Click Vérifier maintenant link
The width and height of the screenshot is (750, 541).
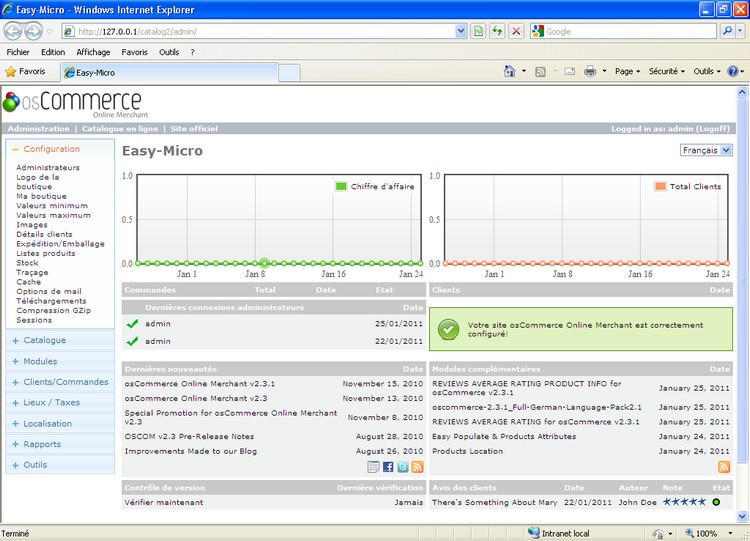tap(164, 502)
